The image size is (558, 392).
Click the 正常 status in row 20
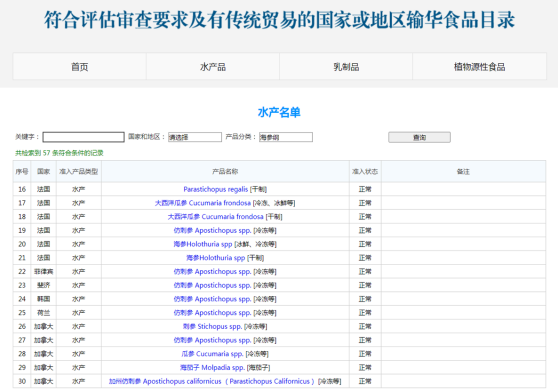[x=365, y=244]
